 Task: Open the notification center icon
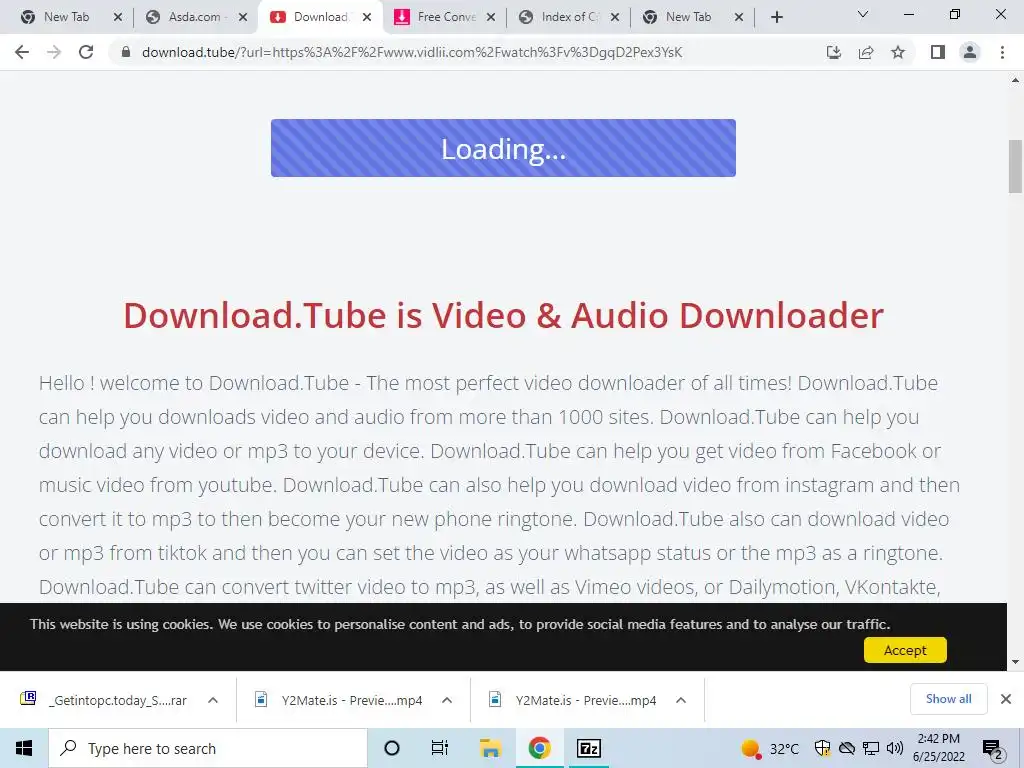click(992, 749)
